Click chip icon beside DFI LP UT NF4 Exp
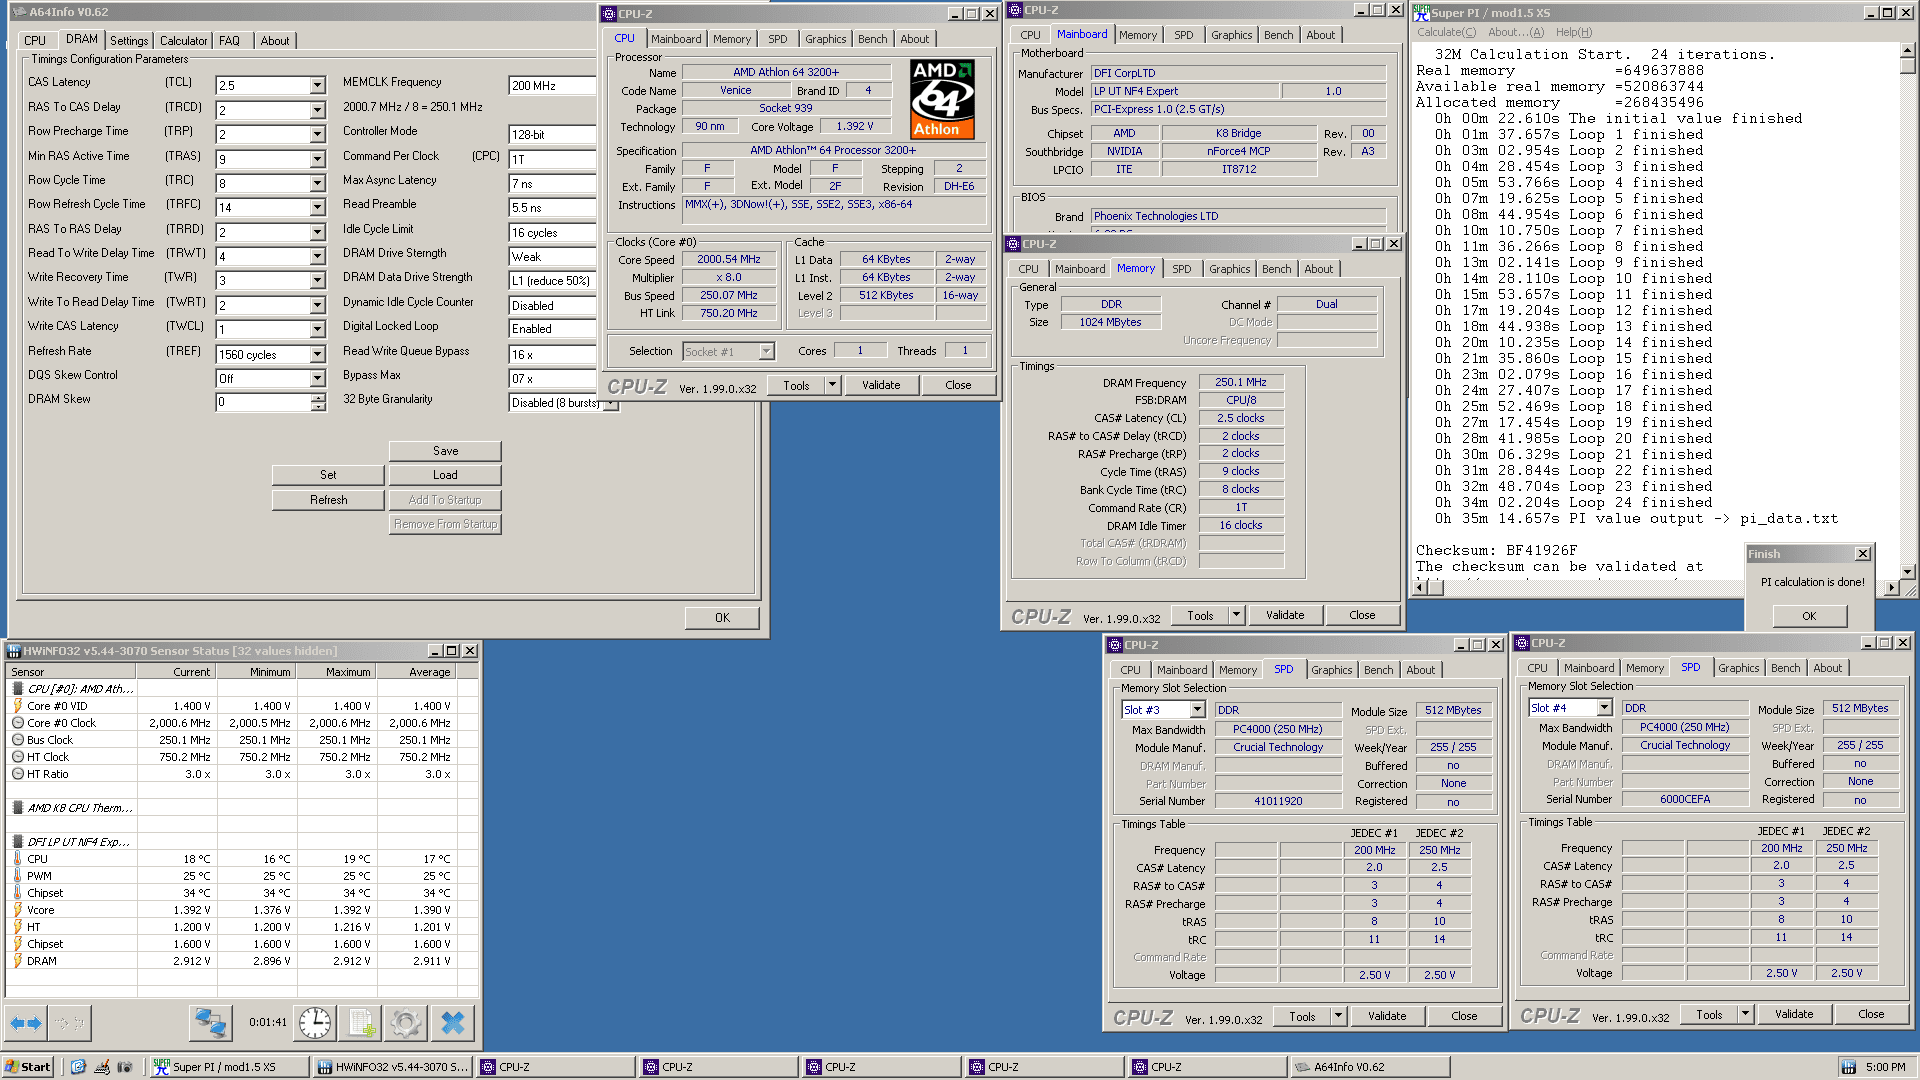Viewport: 1920px width, 1080px height. pyautogui.click(x=17, y=842)
